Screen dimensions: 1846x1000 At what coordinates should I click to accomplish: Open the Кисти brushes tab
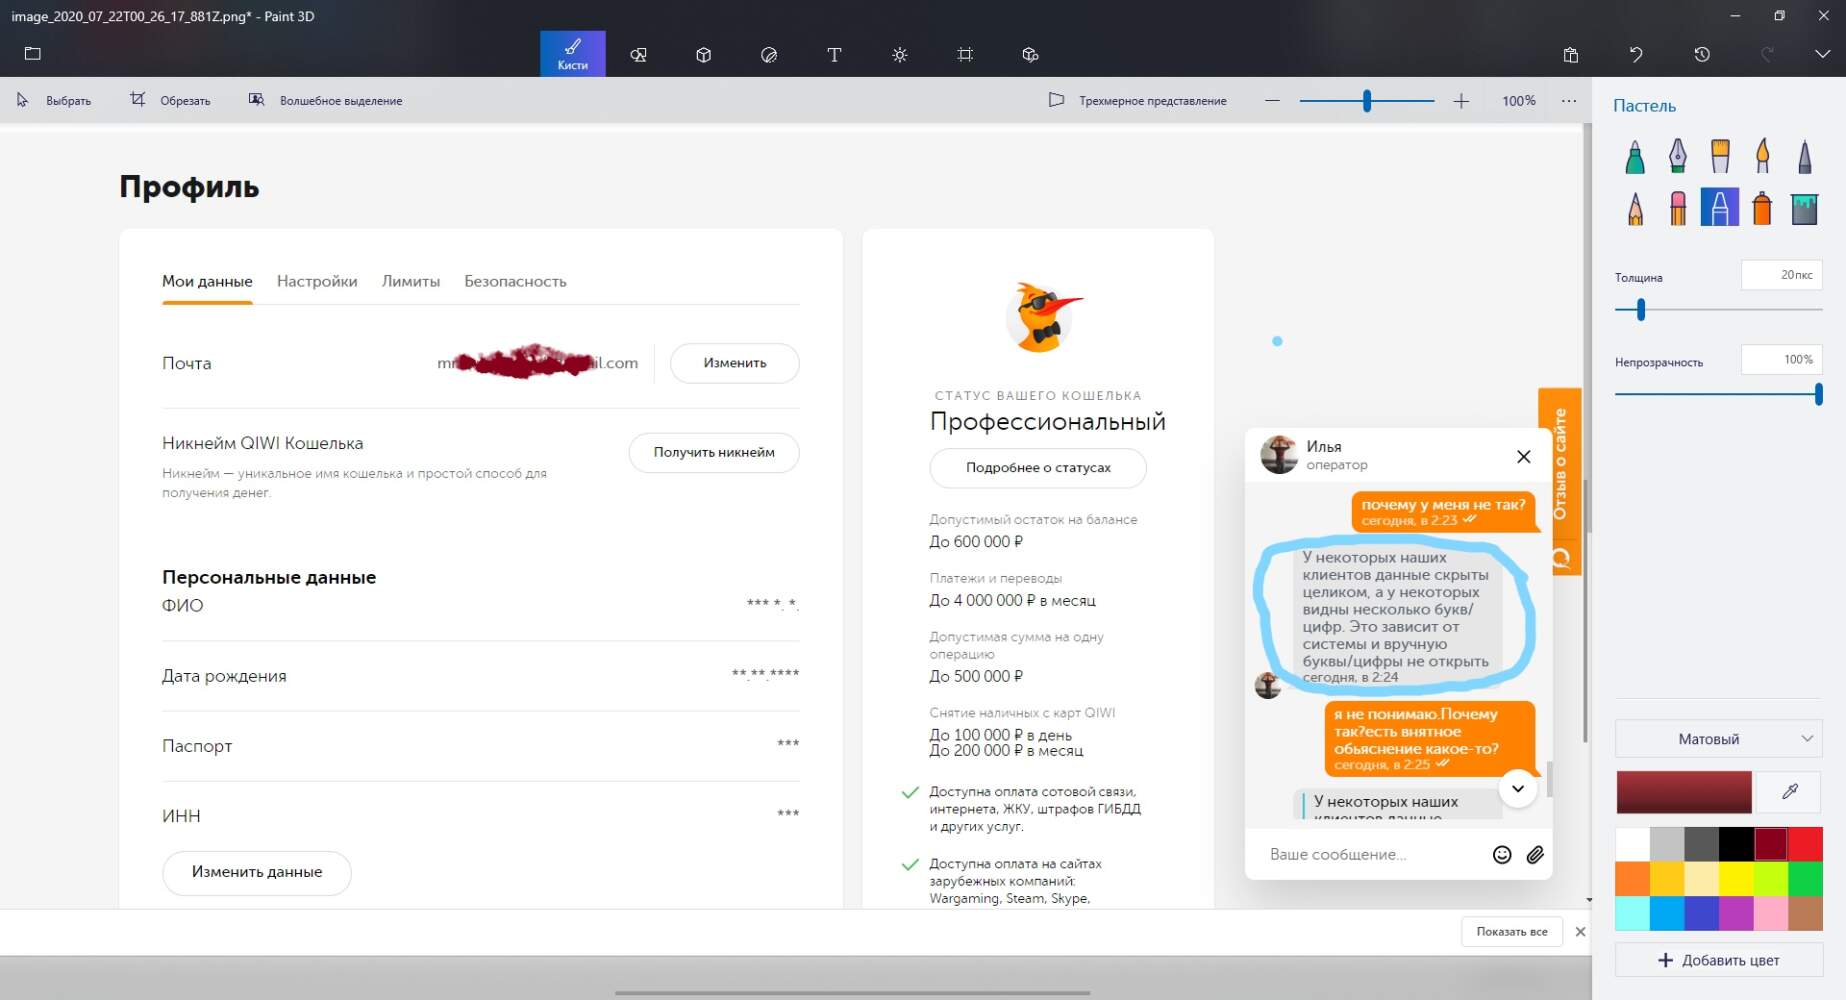572,54
